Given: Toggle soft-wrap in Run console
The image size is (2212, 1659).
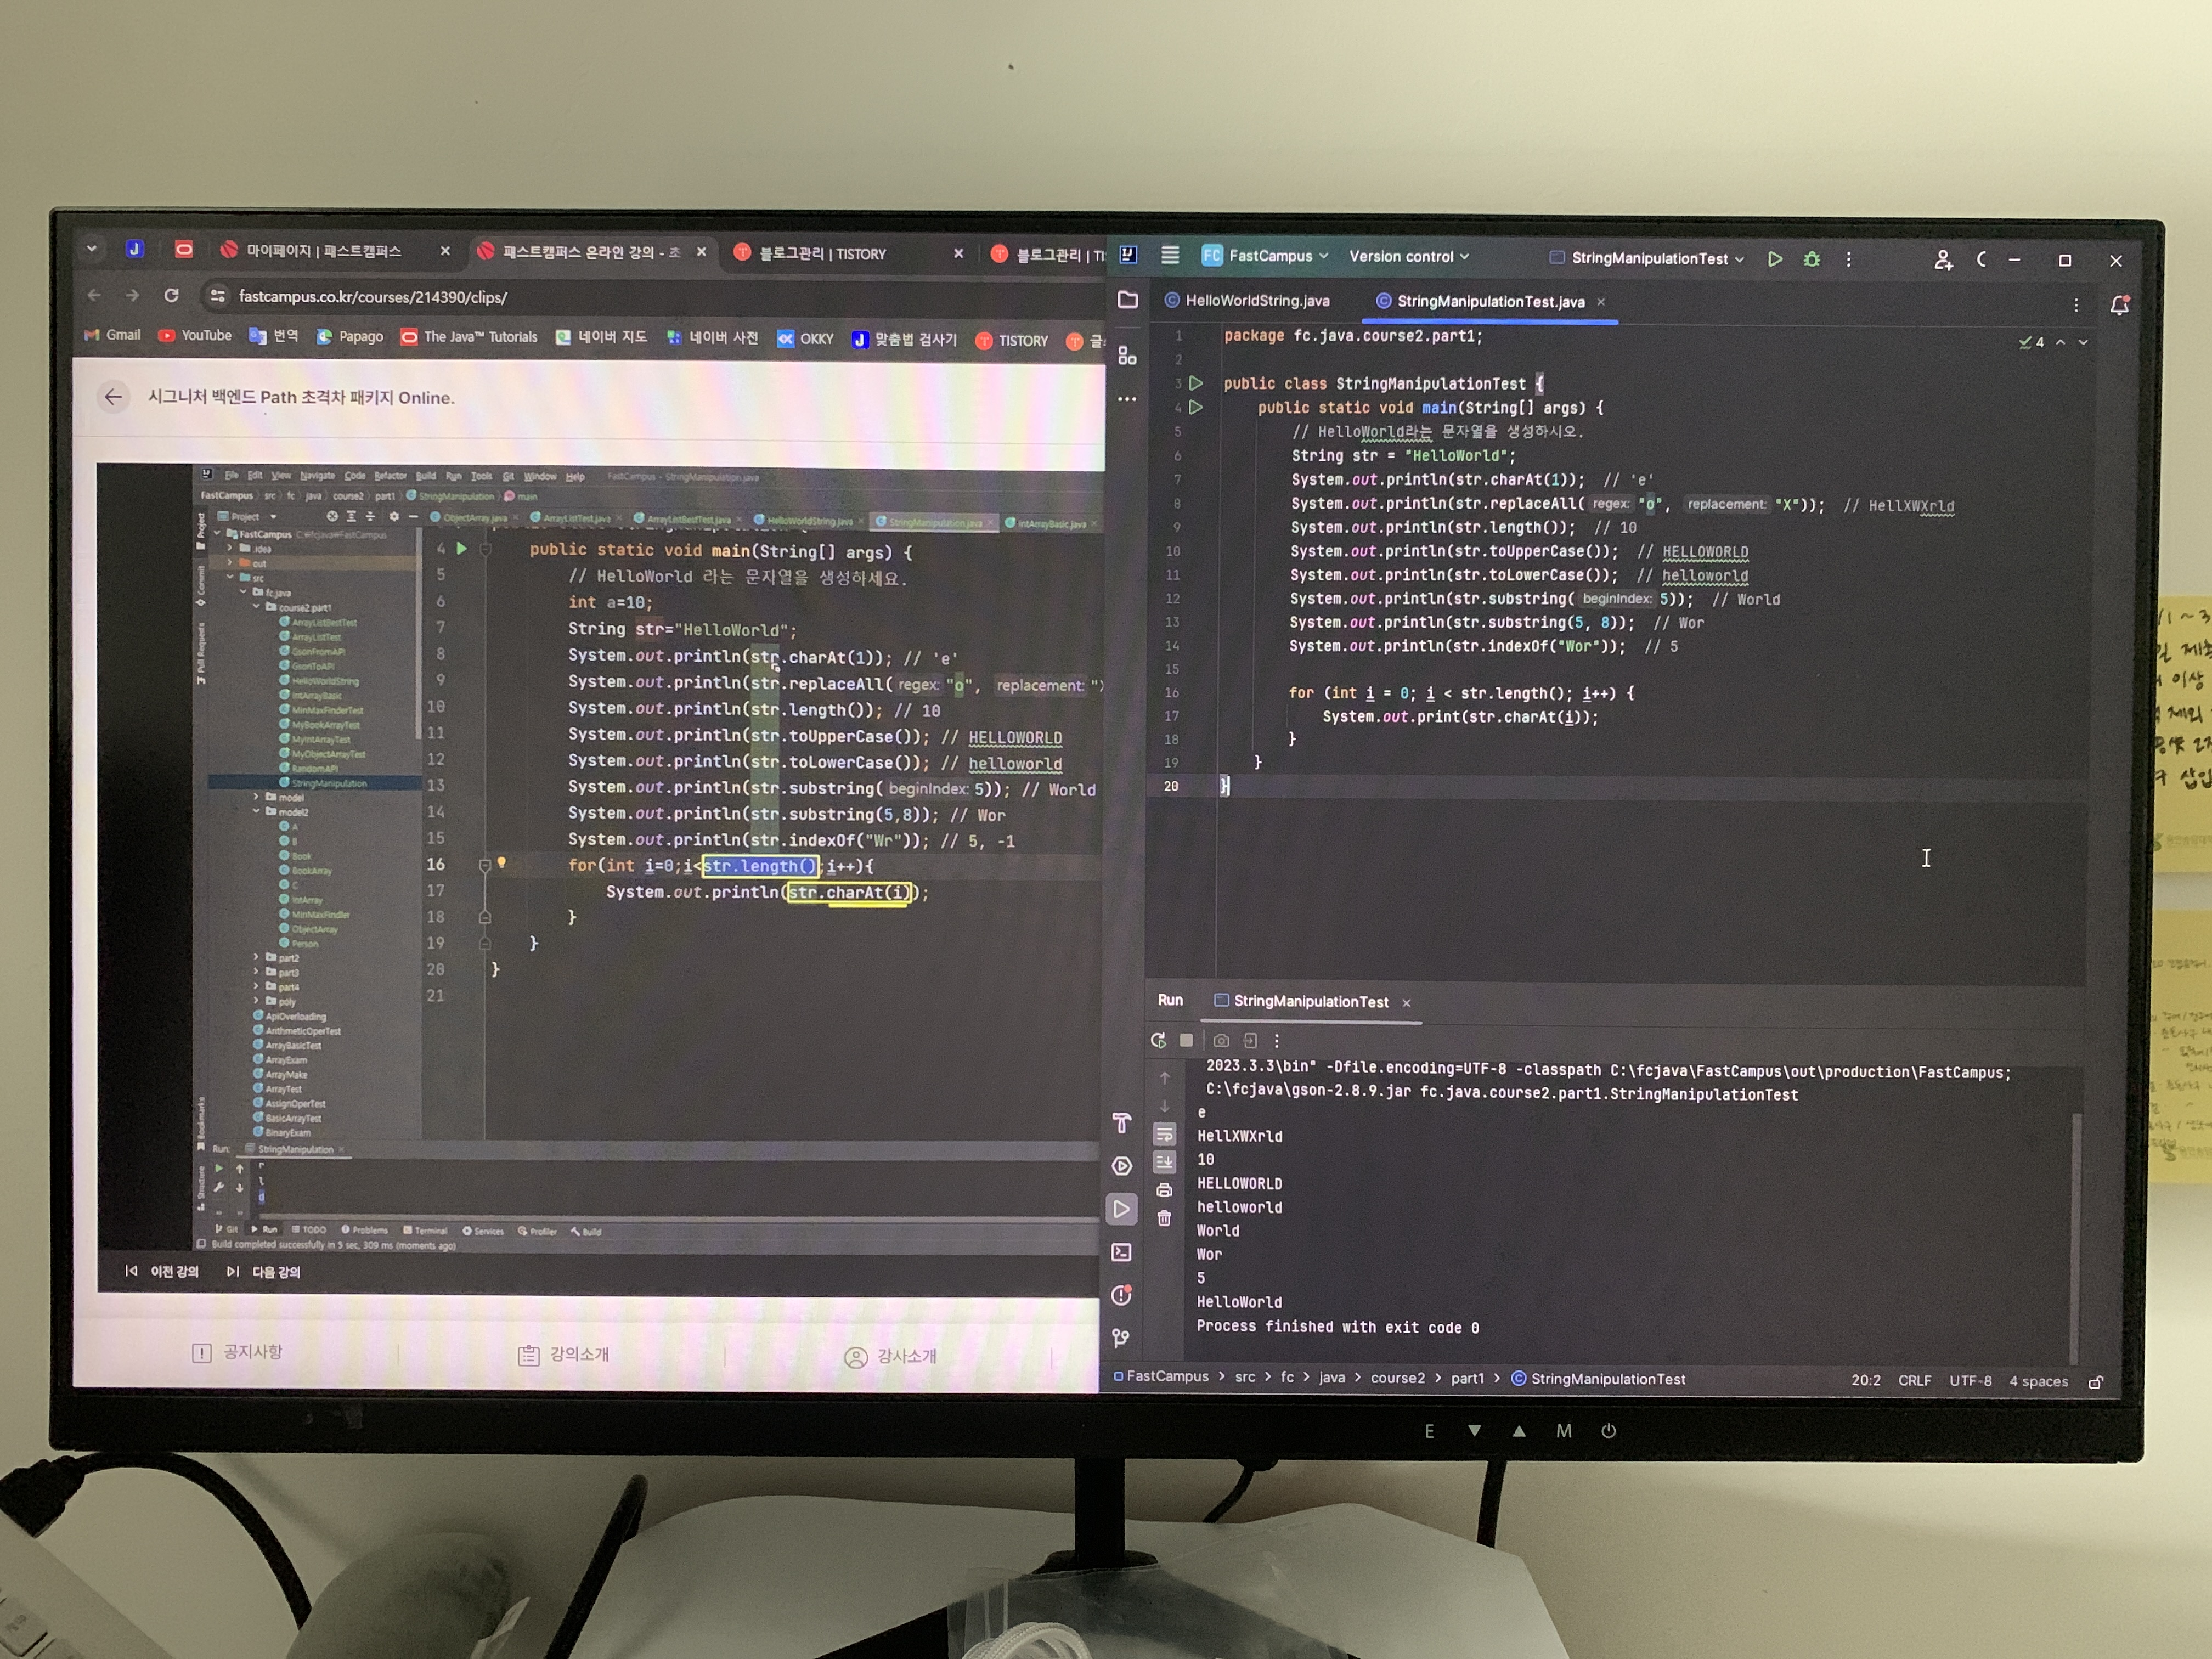Looking at the screenshot, I should coord(1164,1134).
